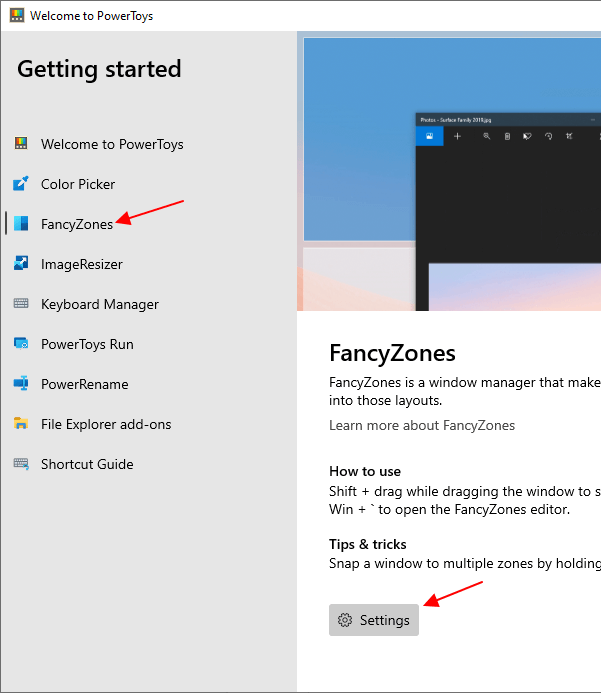Screen dimensions: 601x693
Task: Click the Color Picker eyedropper icon
Action: [21, 183]
